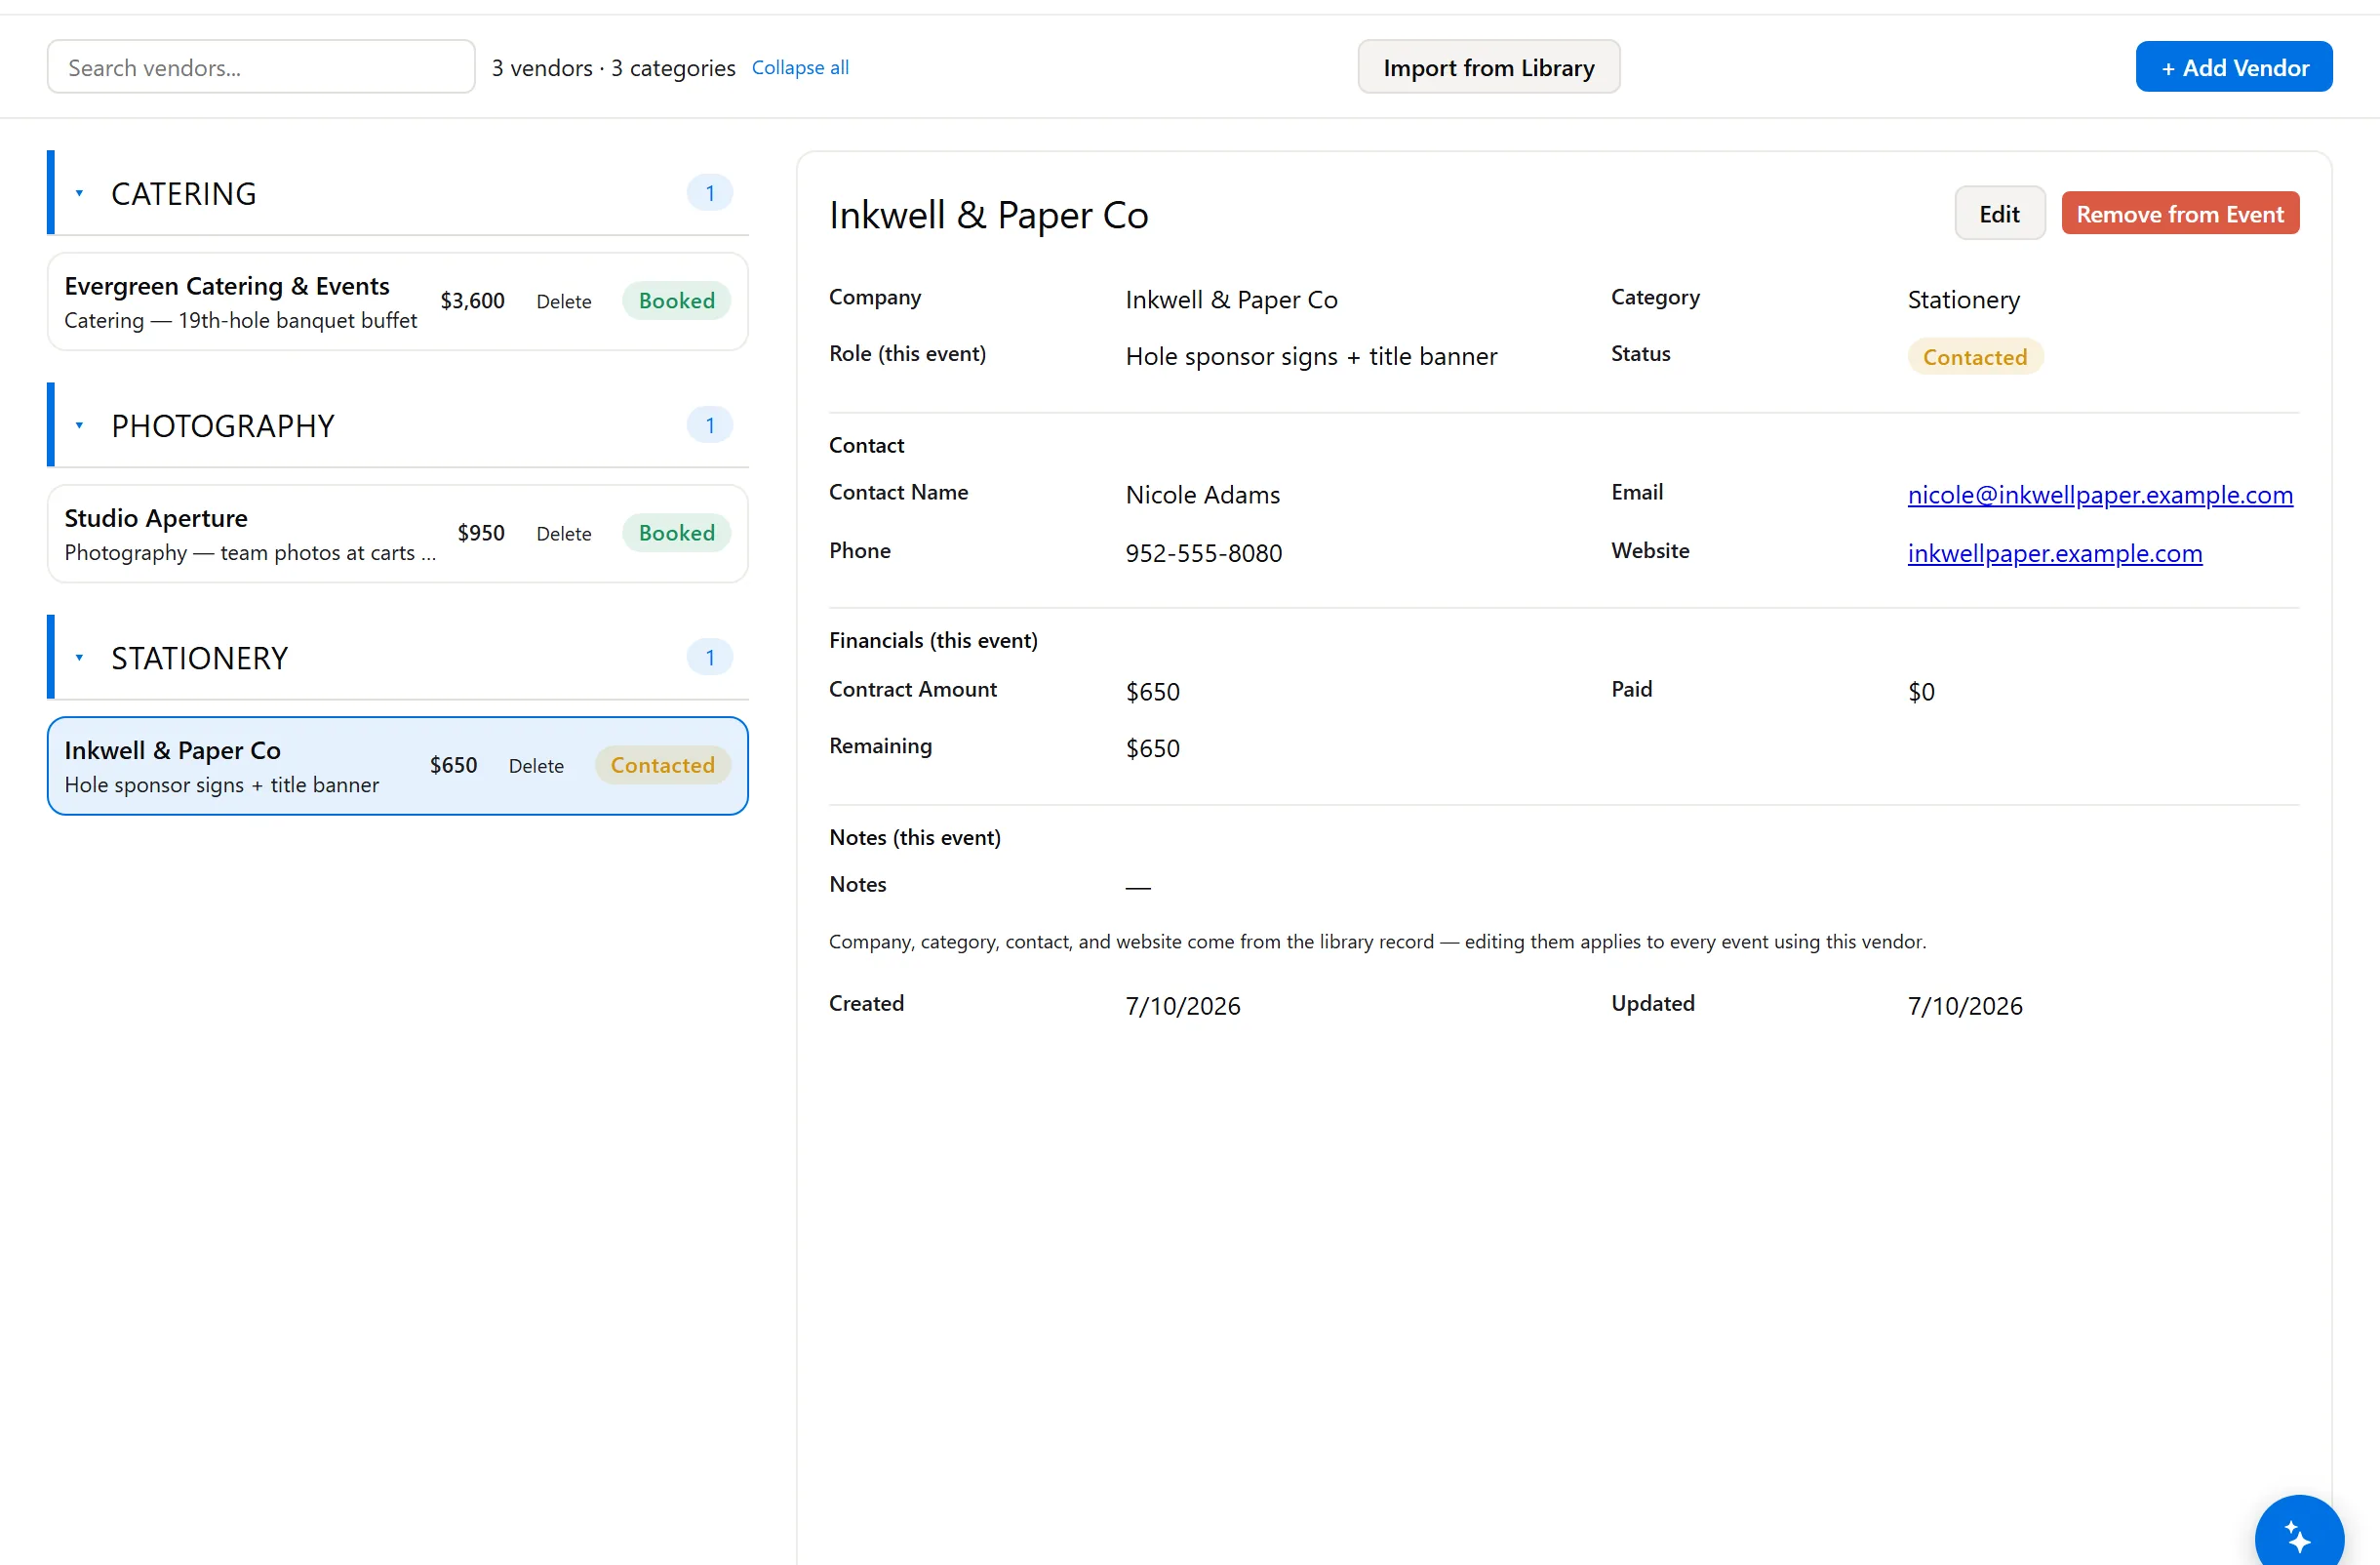Click the Remaining value $650
This screenshot has width=2380, height=1565.
coord(1152,748)
